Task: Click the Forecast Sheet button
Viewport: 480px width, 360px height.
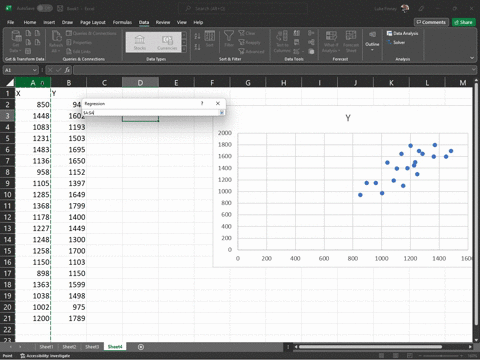Action: tap(351, 41)
